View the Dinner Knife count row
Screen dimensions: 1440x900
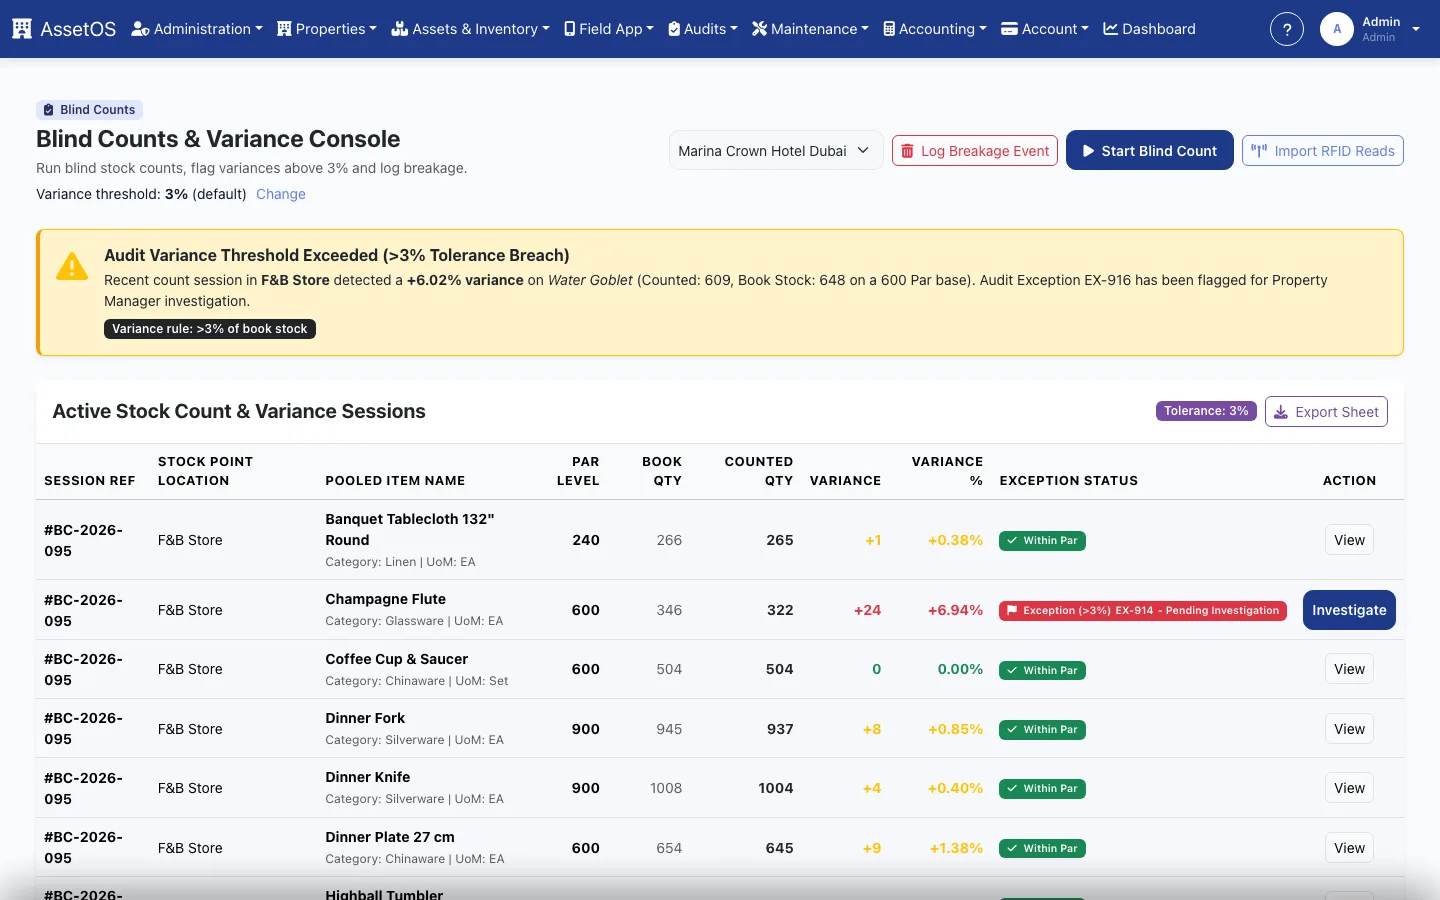[x=1349, y=788]
